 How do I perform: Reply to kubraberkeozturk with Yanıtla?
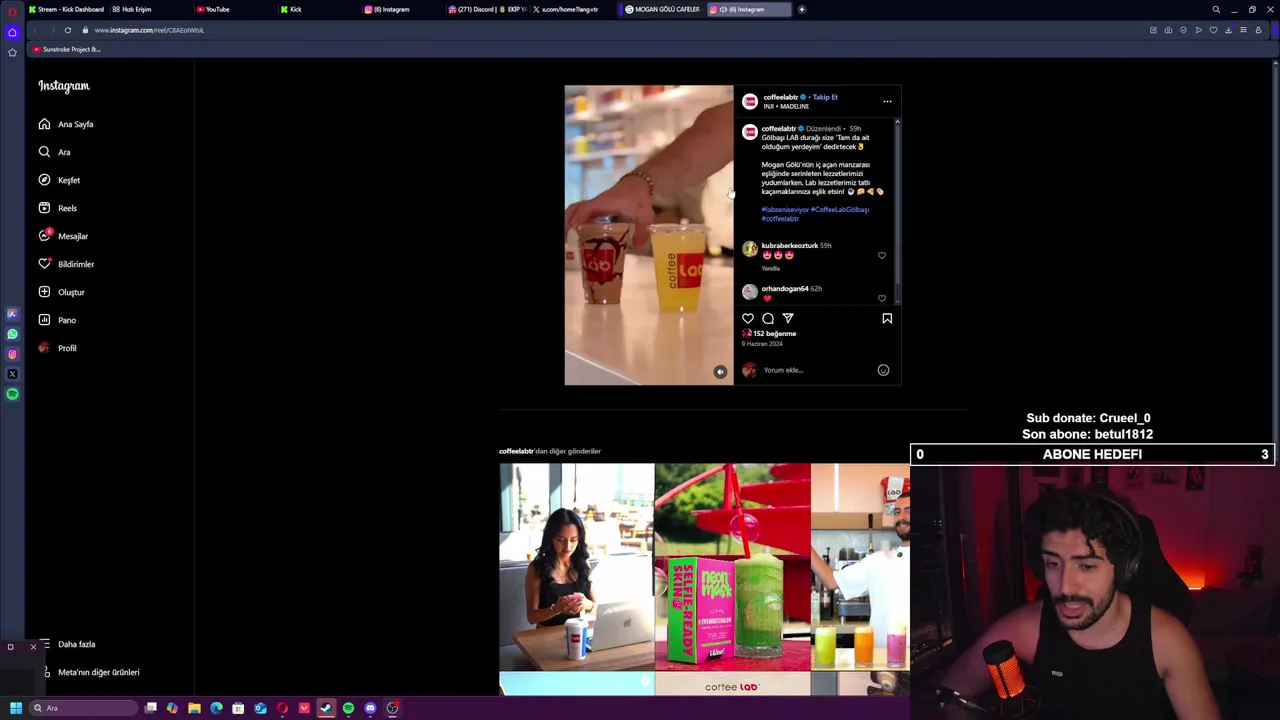point(771,268)
